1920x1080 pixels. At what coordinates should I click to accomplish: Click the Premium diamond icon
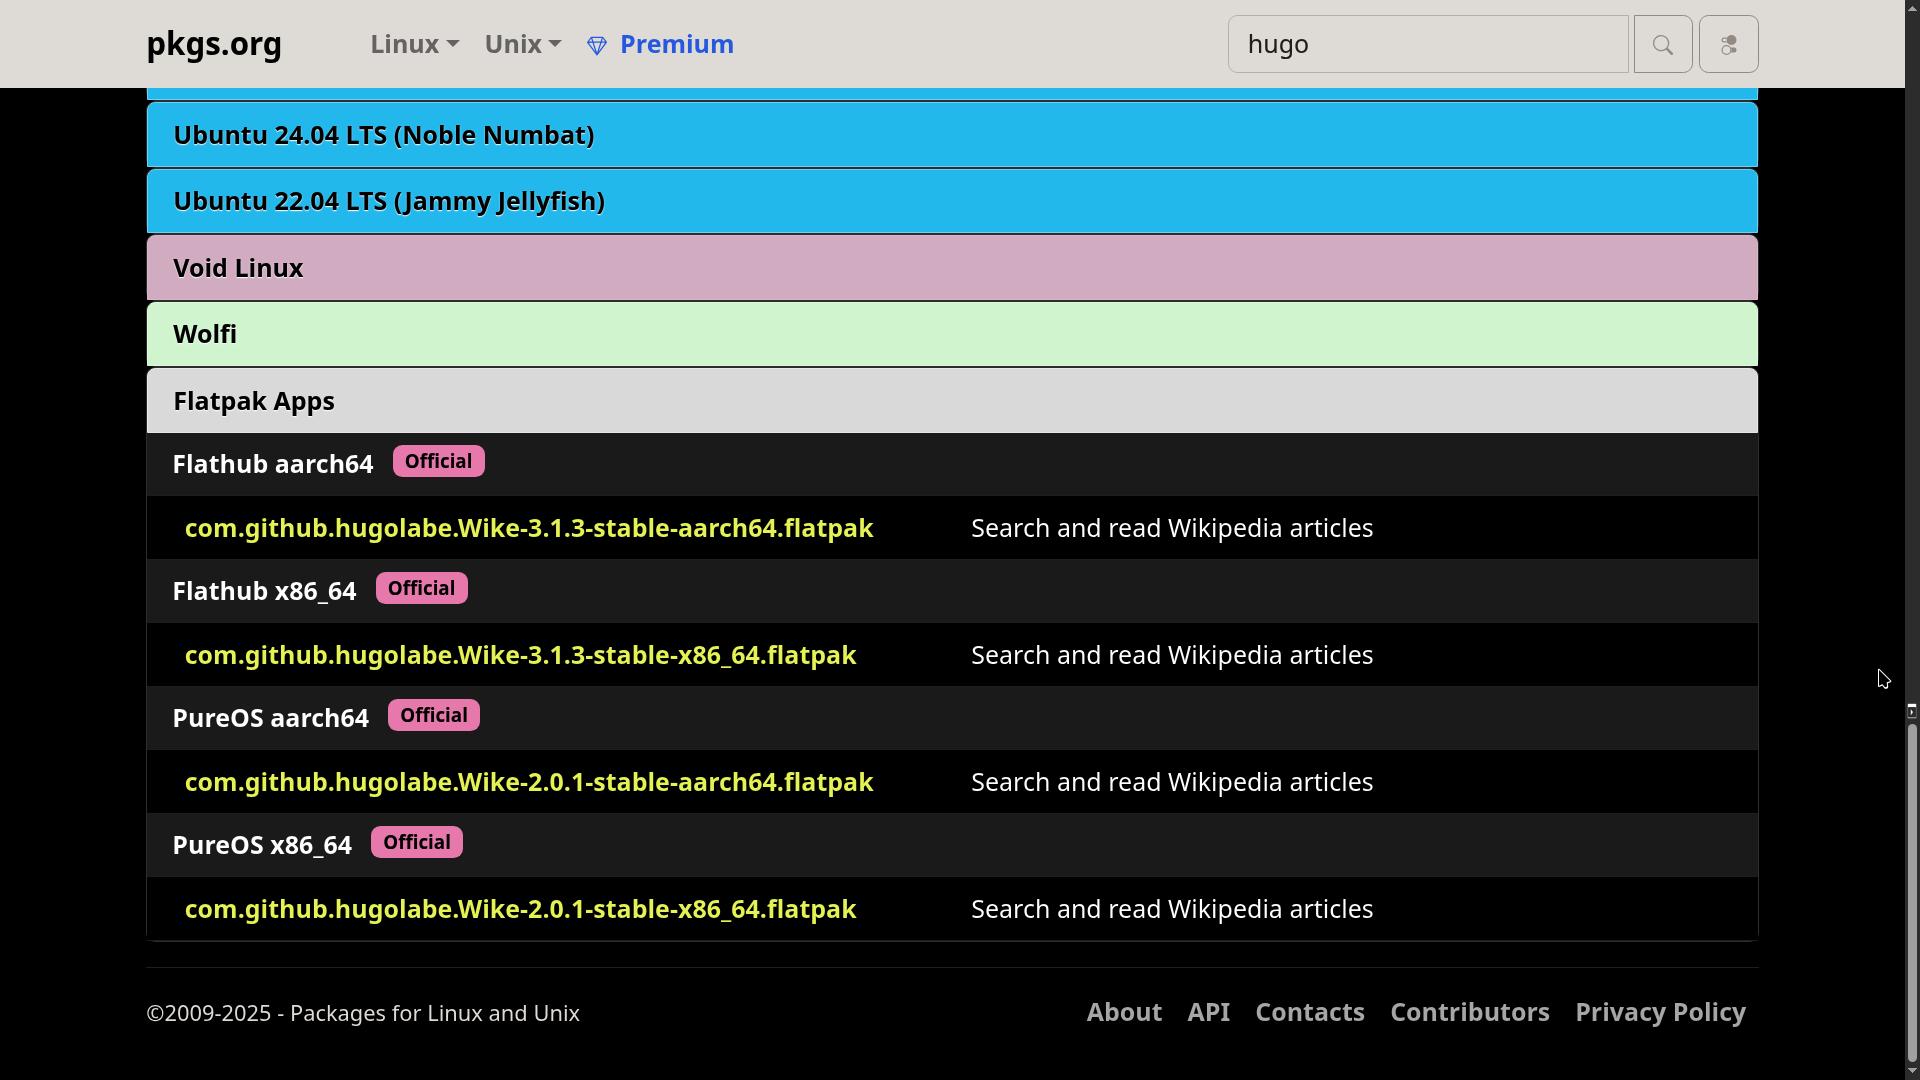(597, 46)
